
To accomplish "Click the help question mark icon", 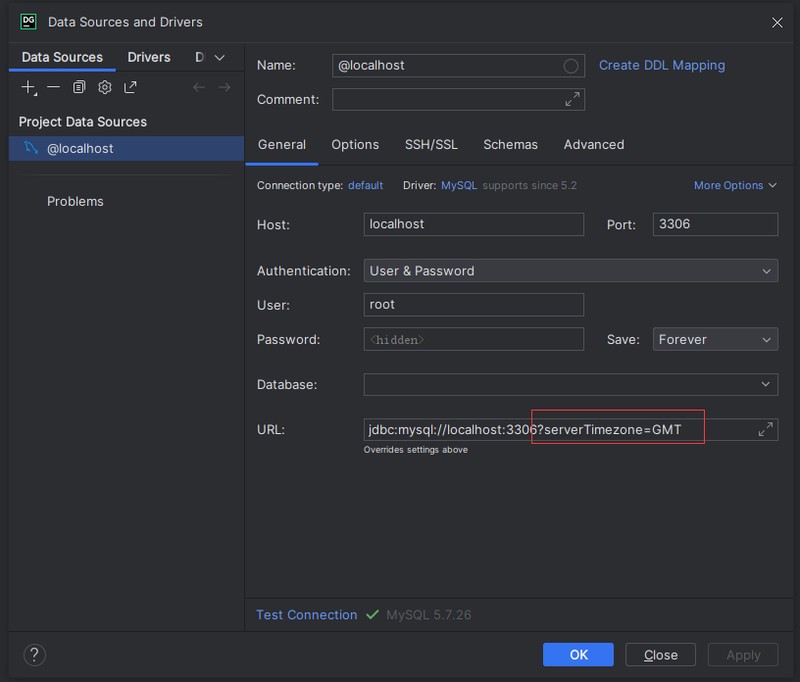I will coord(35,655).
